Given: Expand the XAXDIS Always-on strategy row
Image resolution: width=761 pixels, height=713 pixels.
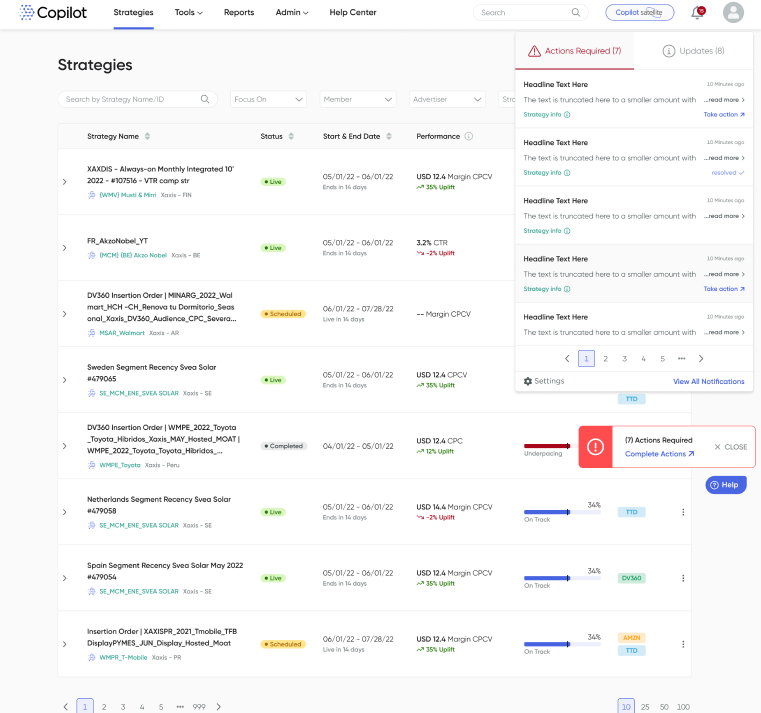Looking at the screenshot, I should tap(65, 182).
